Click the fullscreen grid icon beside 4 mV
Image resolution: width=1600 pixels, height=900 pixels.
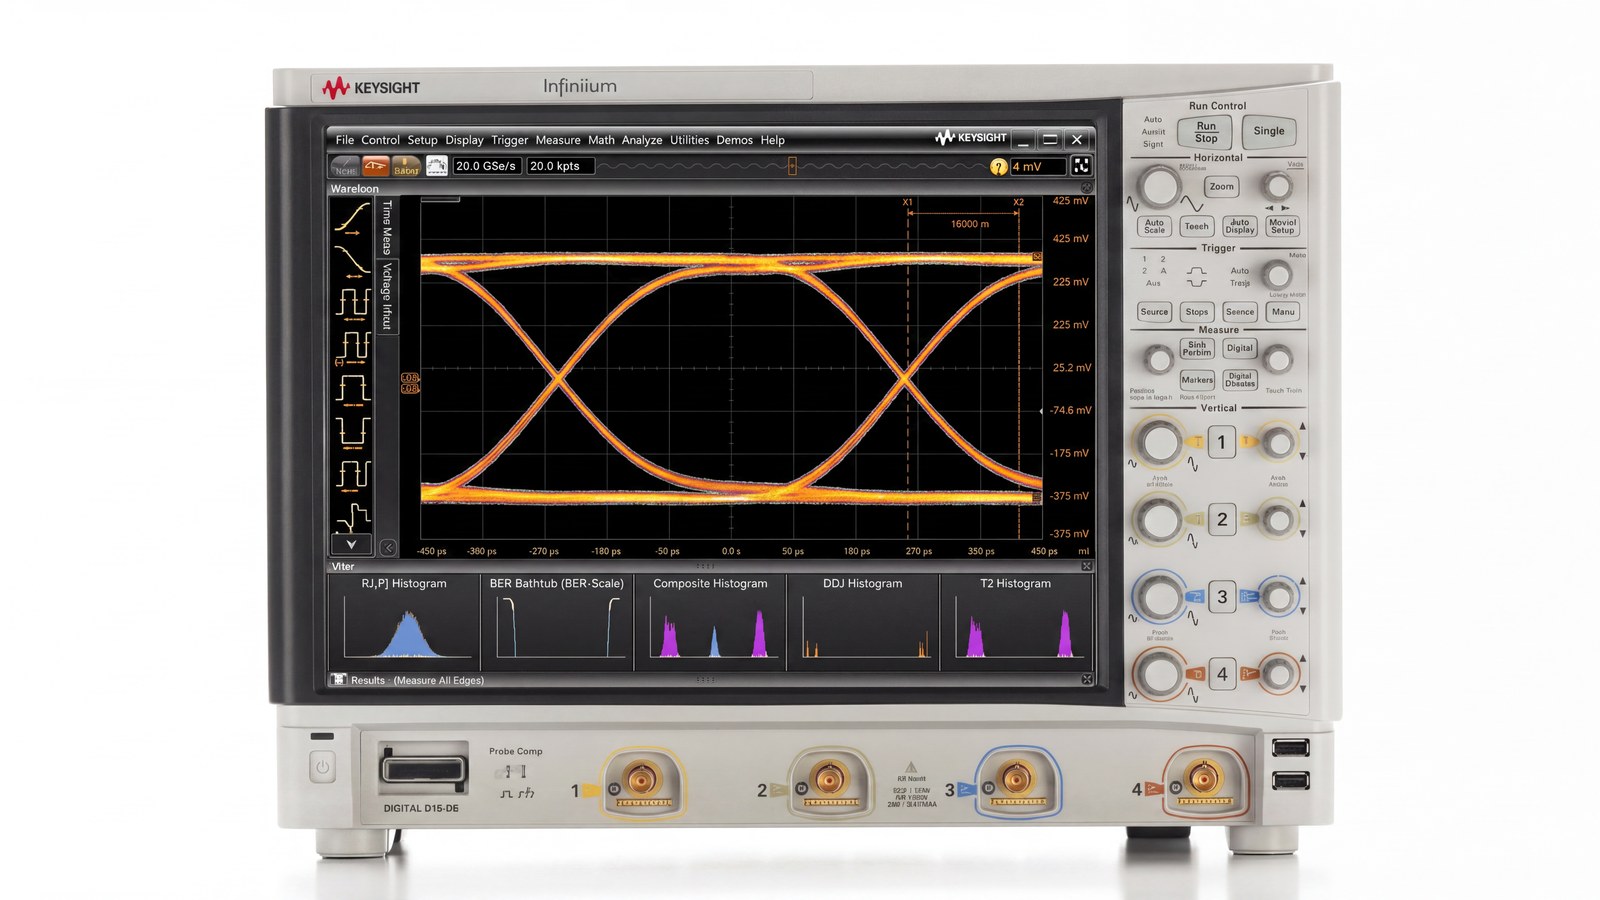(1081, 166)
